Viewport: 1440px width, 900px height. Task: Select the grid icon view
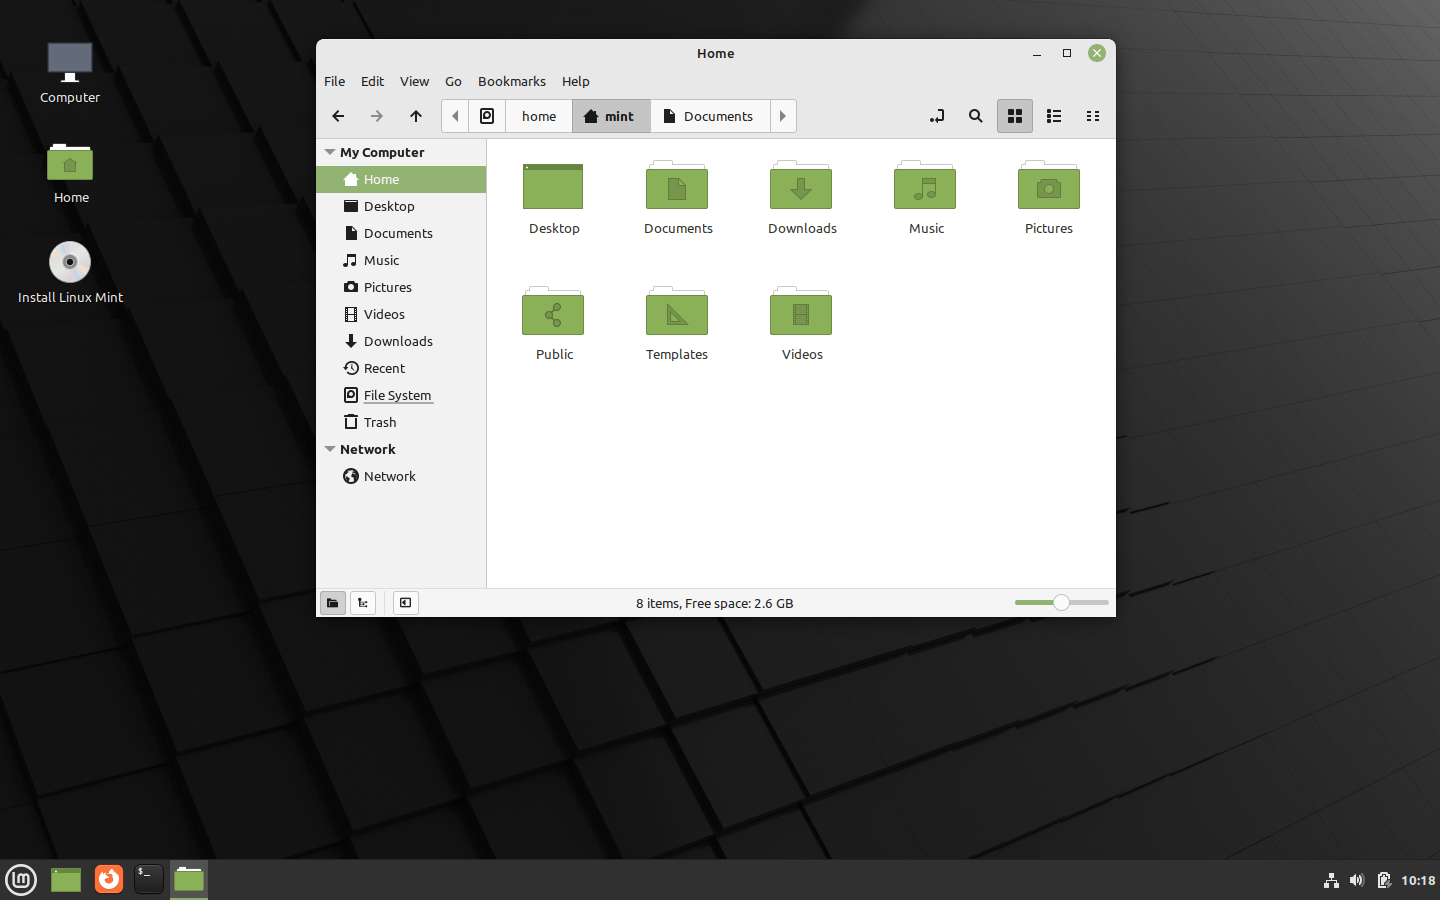tap(1015, 116)
